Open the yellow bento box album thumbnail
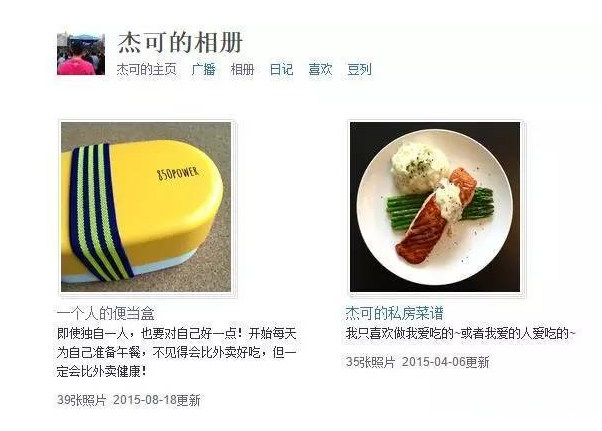 [x=146, y=207]
